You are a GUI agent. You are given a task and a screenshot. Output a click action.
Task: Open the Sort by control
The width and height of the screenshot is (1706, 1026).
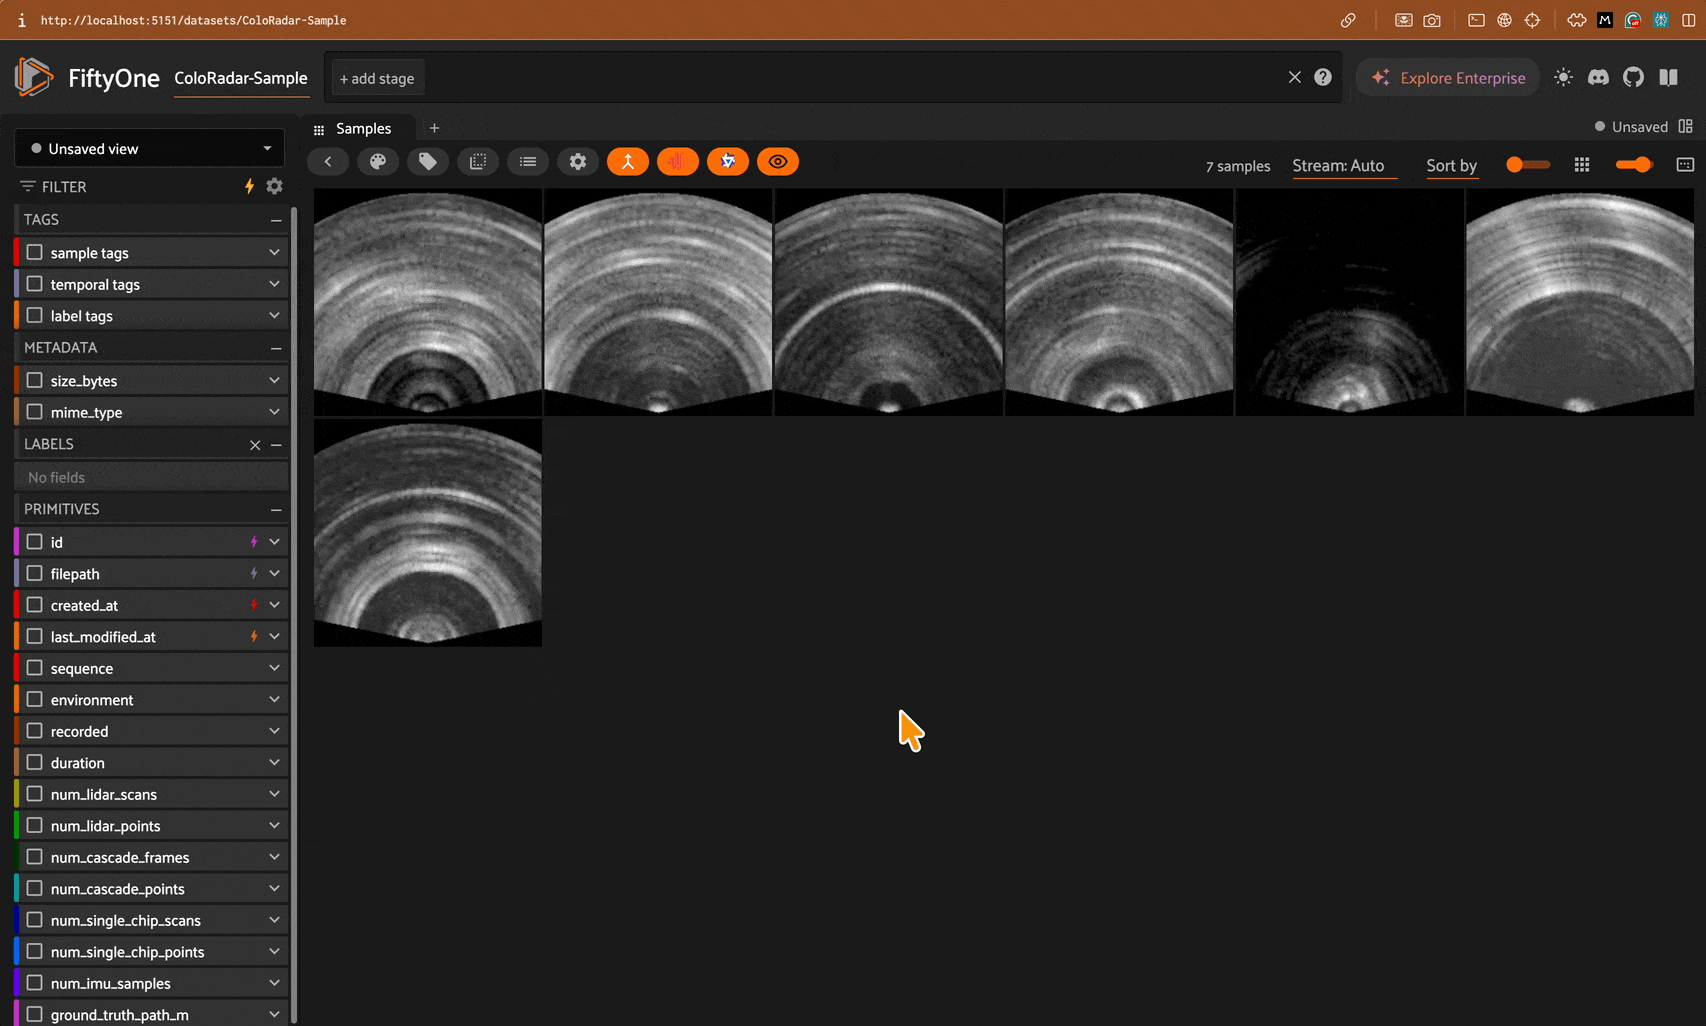1451,166
